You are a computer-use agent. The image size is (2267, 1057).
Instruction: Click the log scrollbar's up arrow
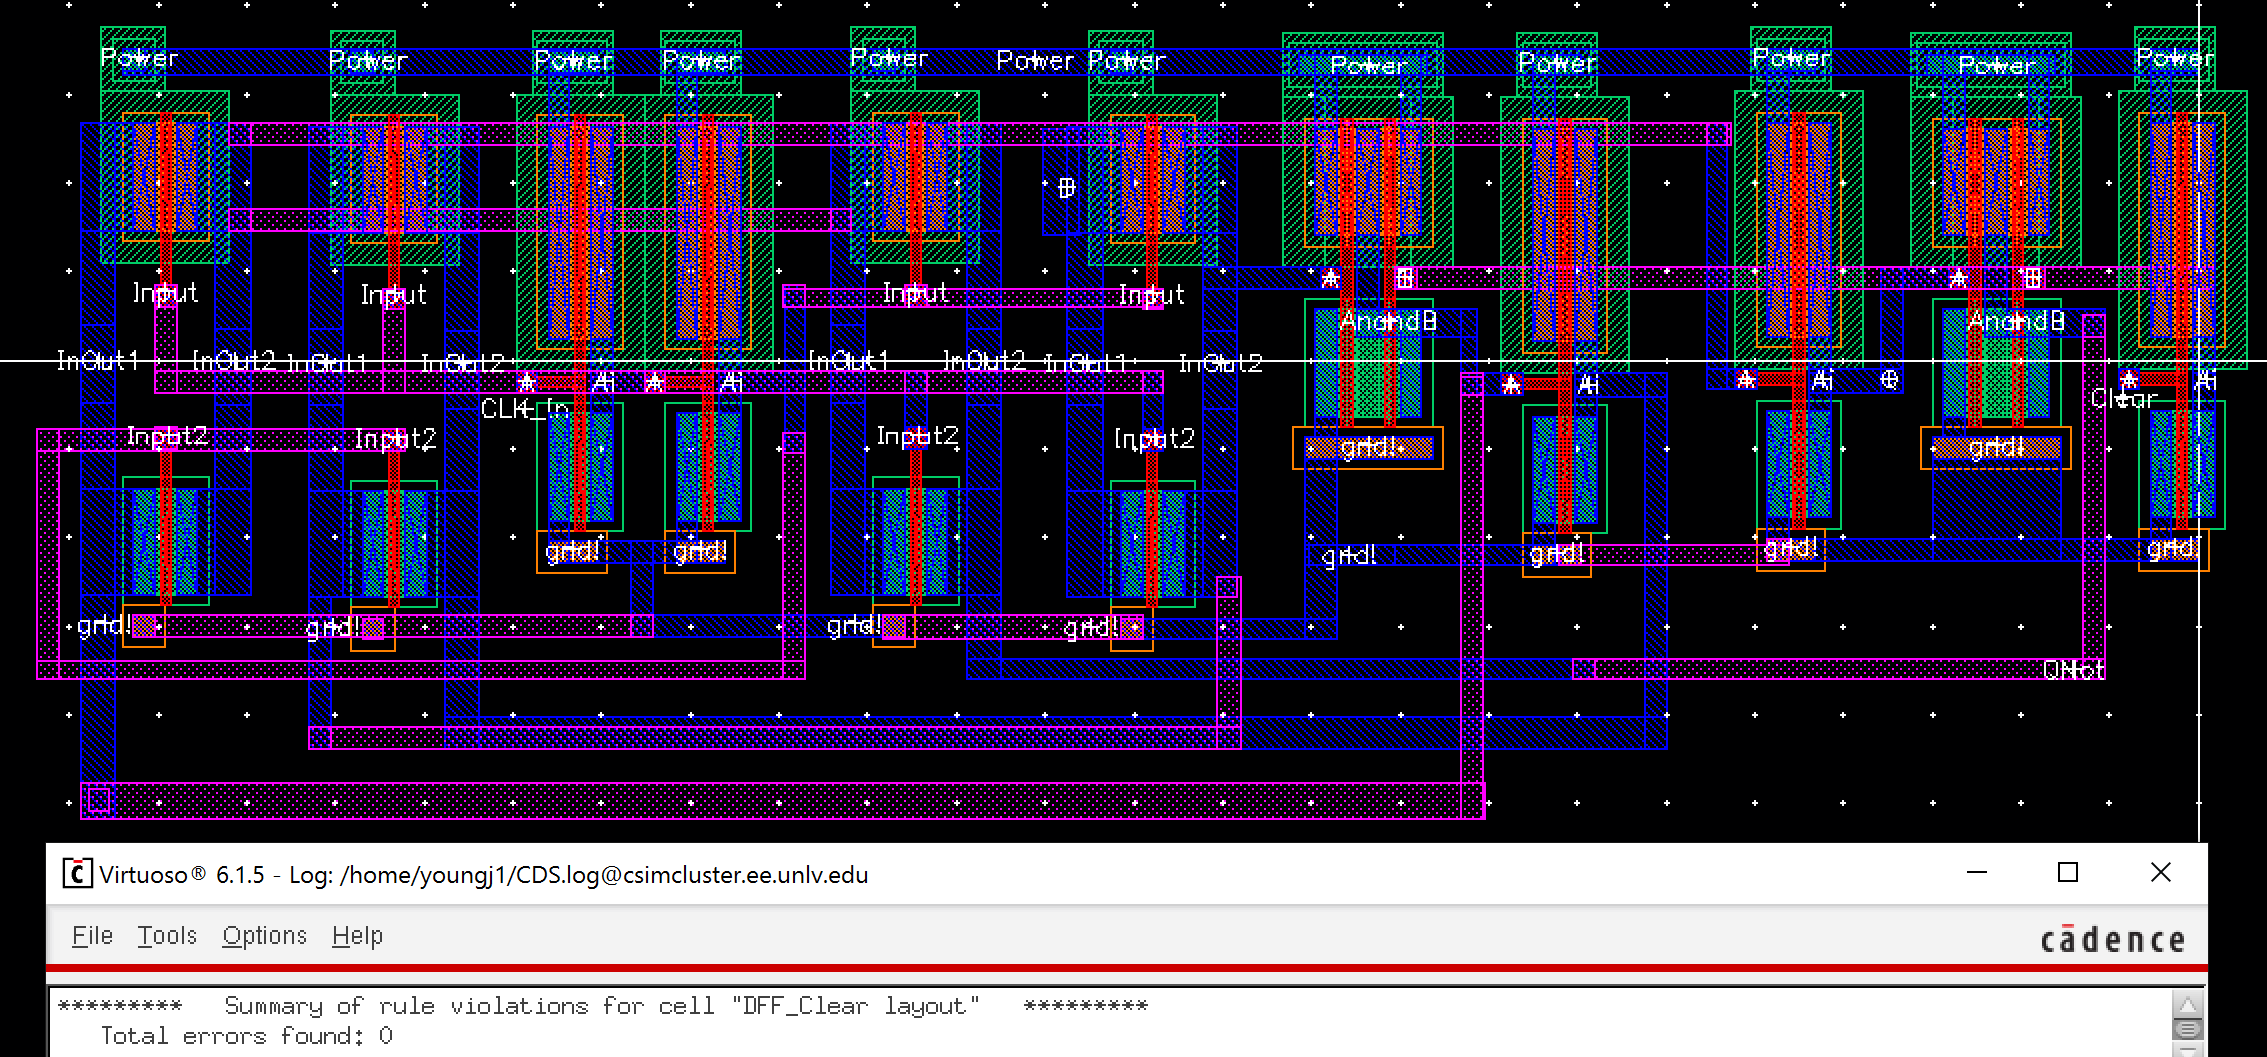coord(2187,1005)
